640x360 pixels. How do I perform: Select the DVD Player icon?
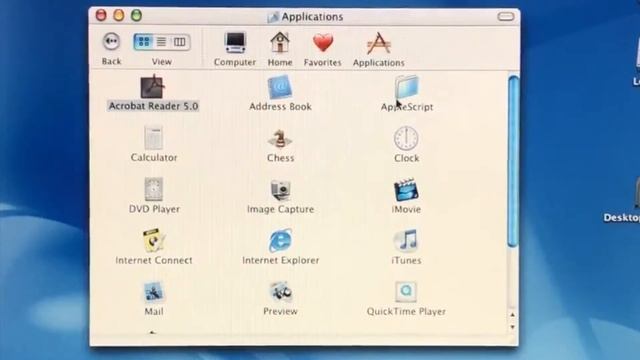click(x=153, y=189)
